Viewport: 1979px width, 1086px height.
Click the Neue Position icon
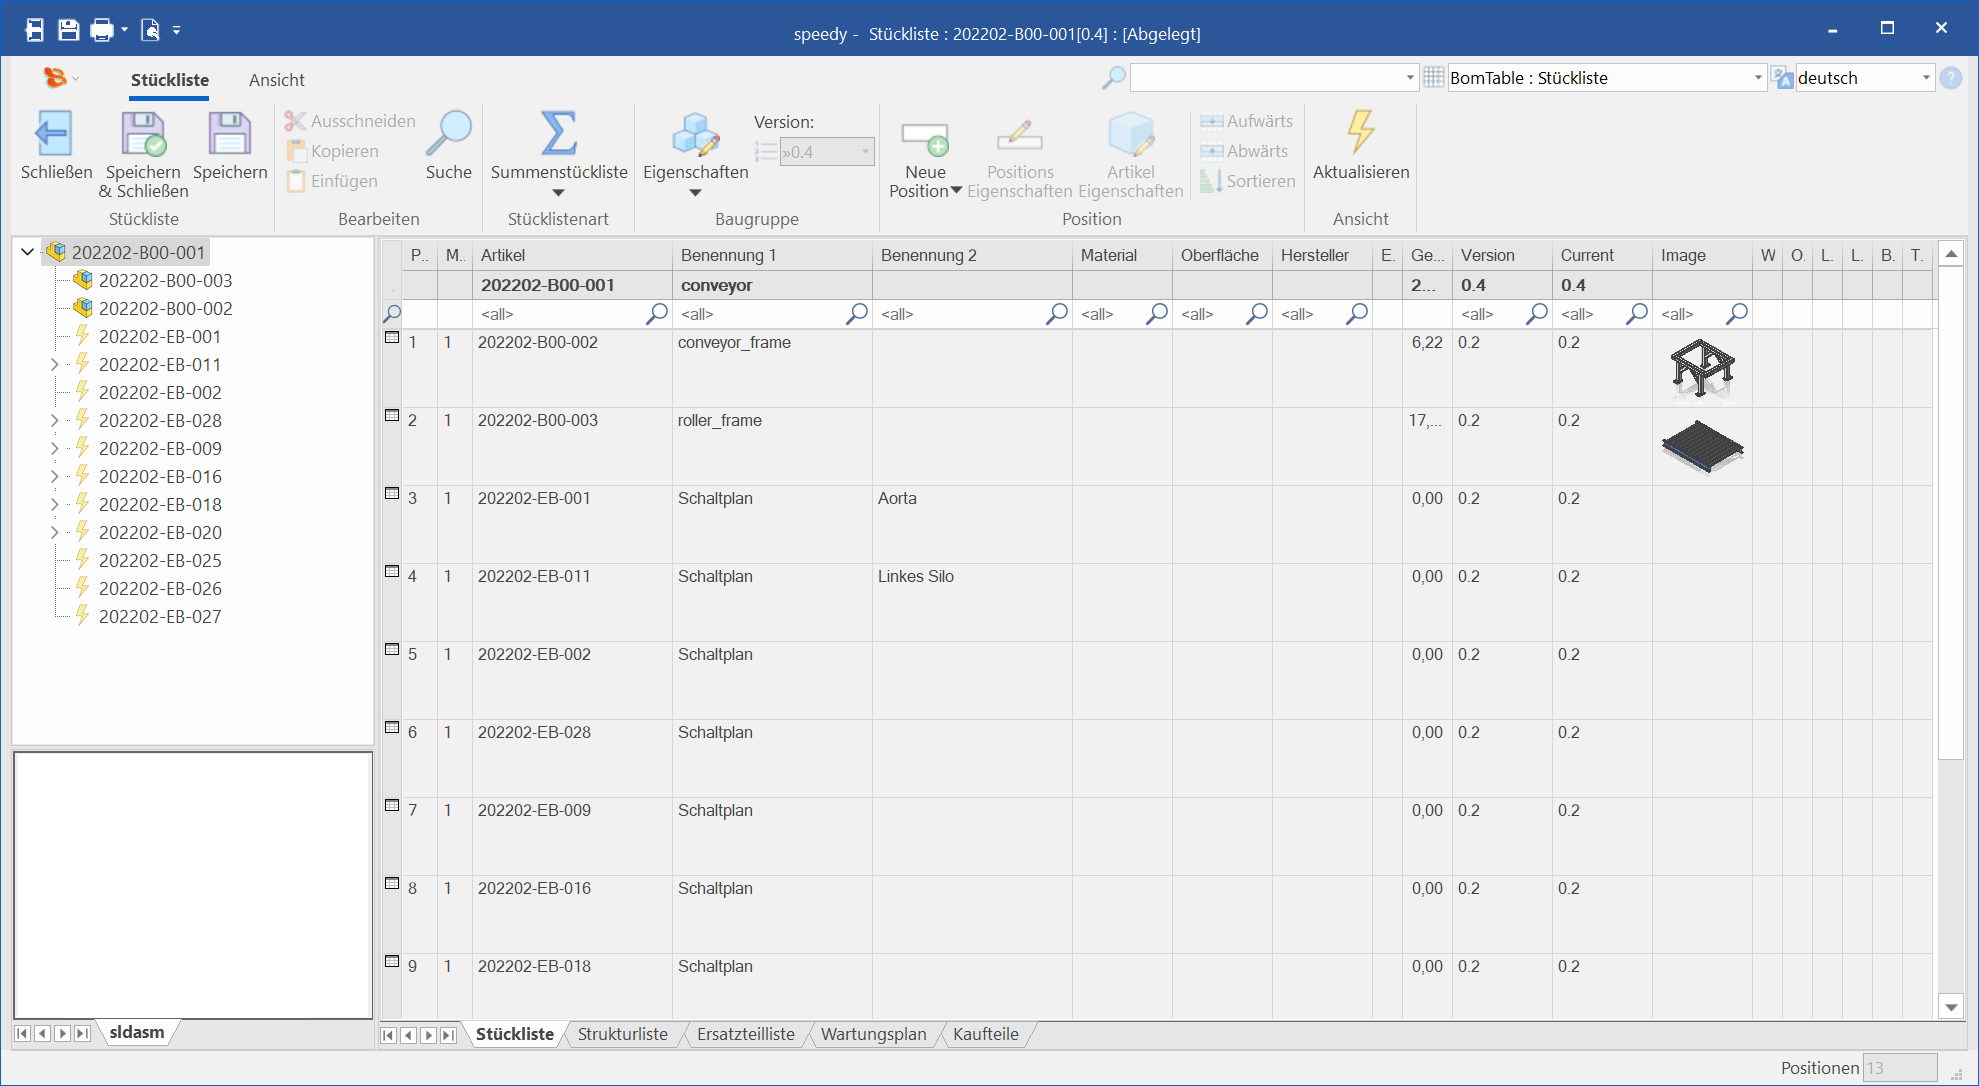tap(925, 138)
